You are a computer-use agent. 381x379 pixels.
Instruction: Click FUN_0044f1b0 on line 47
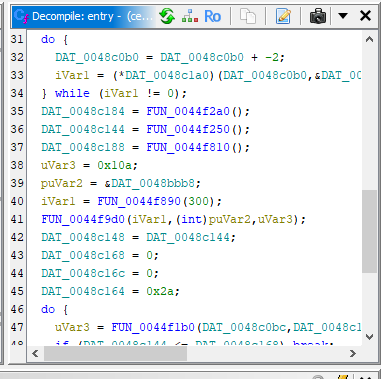(x=153, y=327)
